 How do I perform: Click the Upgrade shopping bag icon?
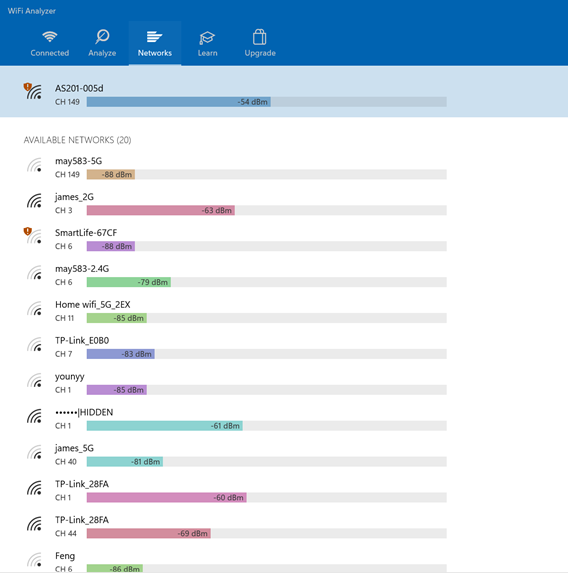point(260,37)
